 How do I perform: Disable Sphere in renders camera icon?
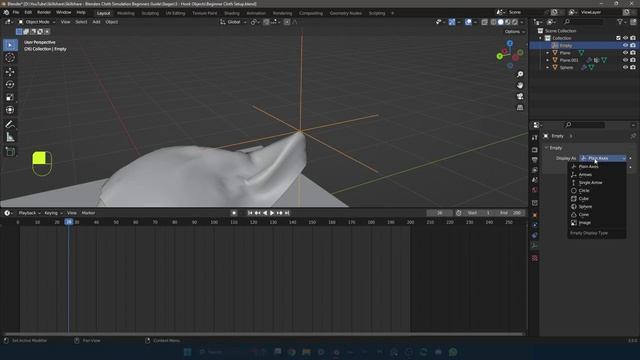[633, 67]
